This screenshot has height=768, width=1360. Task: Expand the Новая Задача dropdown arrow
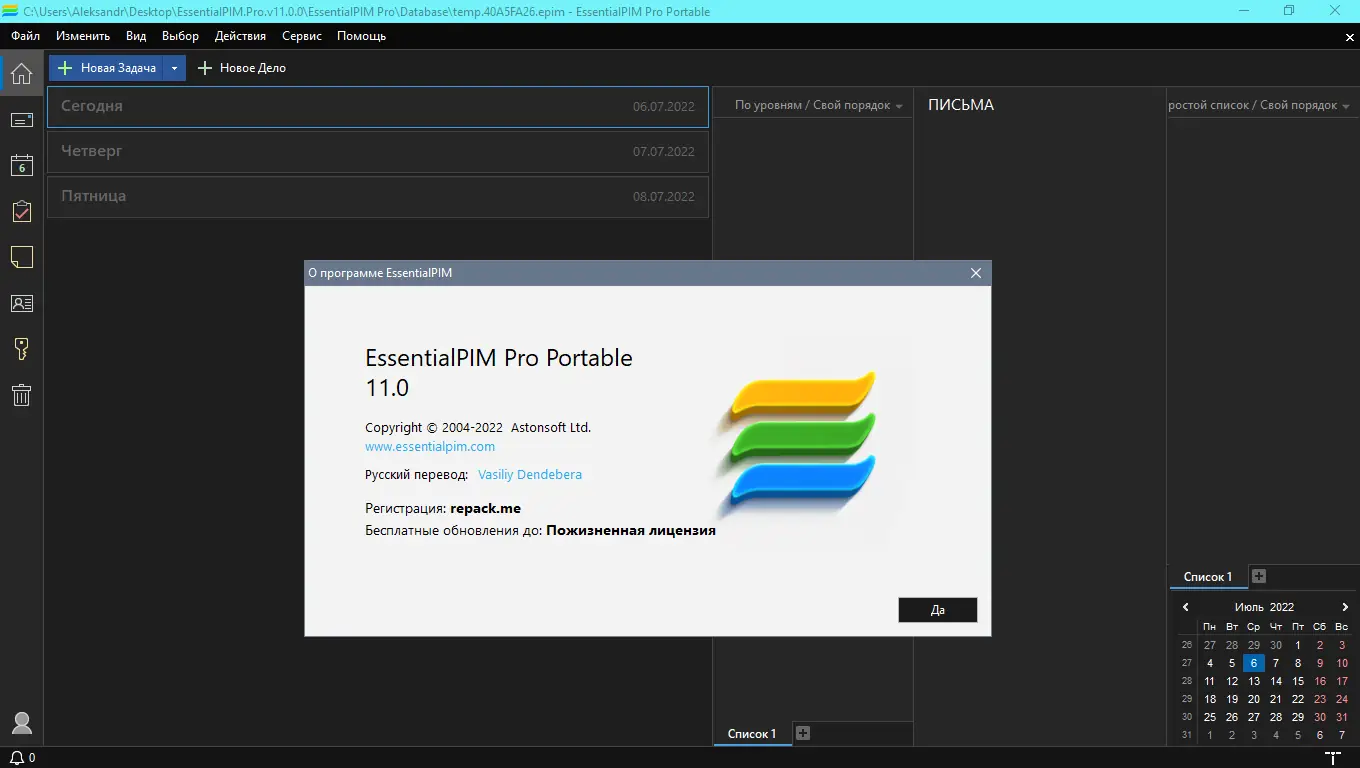(x=174, y=68)
